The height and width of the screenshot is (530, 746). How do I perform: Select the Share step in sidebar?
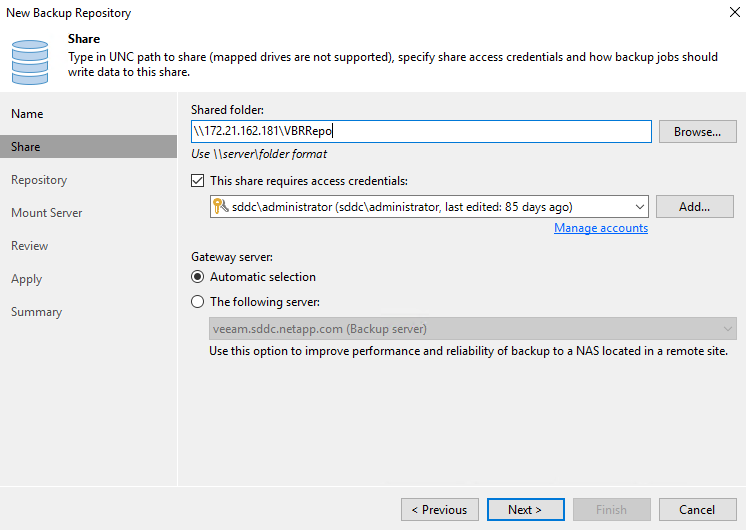pos(26,147)
